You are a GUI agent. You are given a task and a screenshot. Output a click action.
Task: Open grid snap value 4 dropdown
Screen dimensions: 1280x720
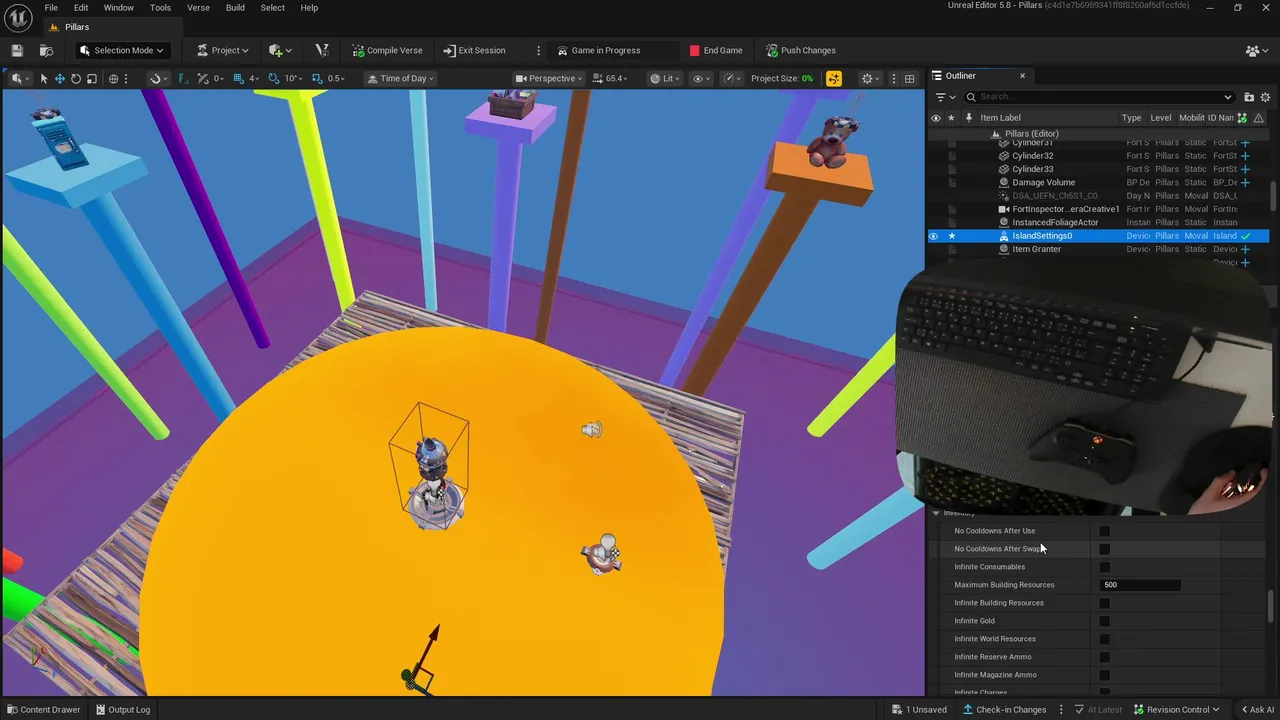tap(254, 78)
